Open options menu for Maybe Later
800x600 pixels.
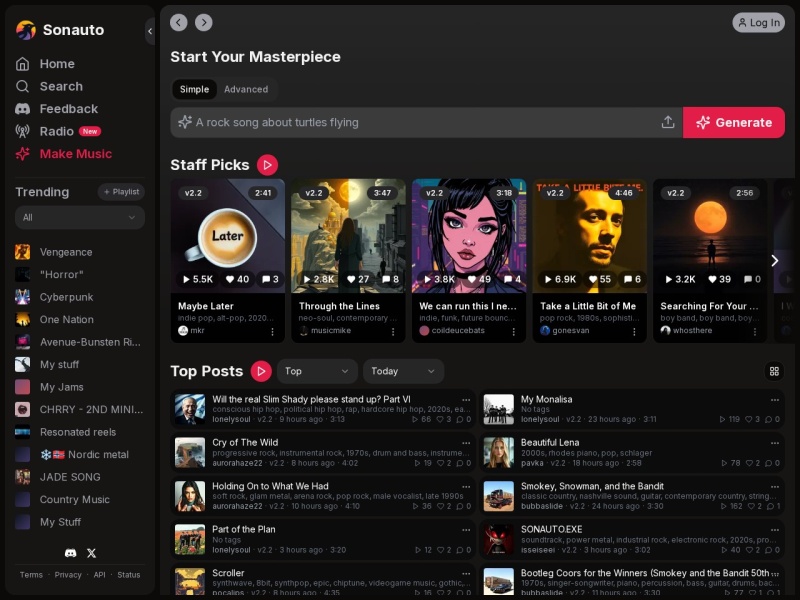coord(272,331)
